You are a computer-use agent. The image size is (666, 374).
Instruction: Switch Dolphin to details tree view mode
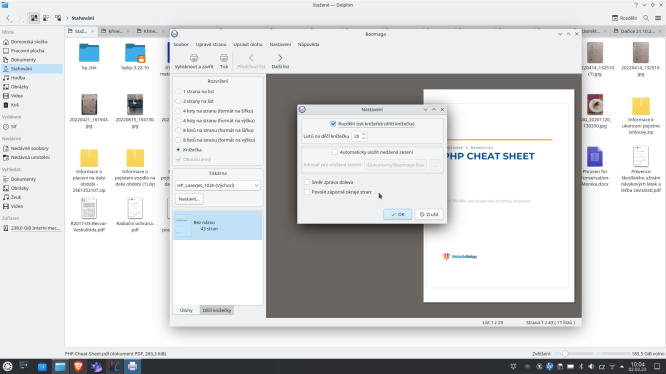coord(58,18)
